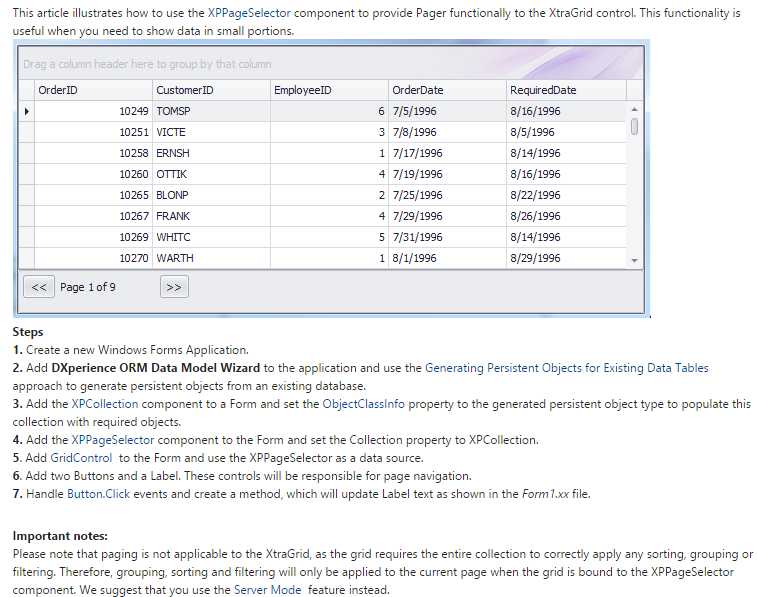Click the grid scrollbar down arrow
This screenshot has height=597, width=757.
tap(634, 261)
